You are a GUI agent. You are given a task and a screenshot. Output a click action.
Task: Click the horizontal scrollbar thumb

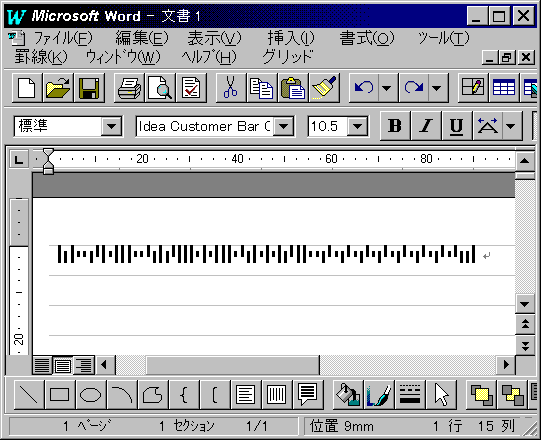click(233, 365)
